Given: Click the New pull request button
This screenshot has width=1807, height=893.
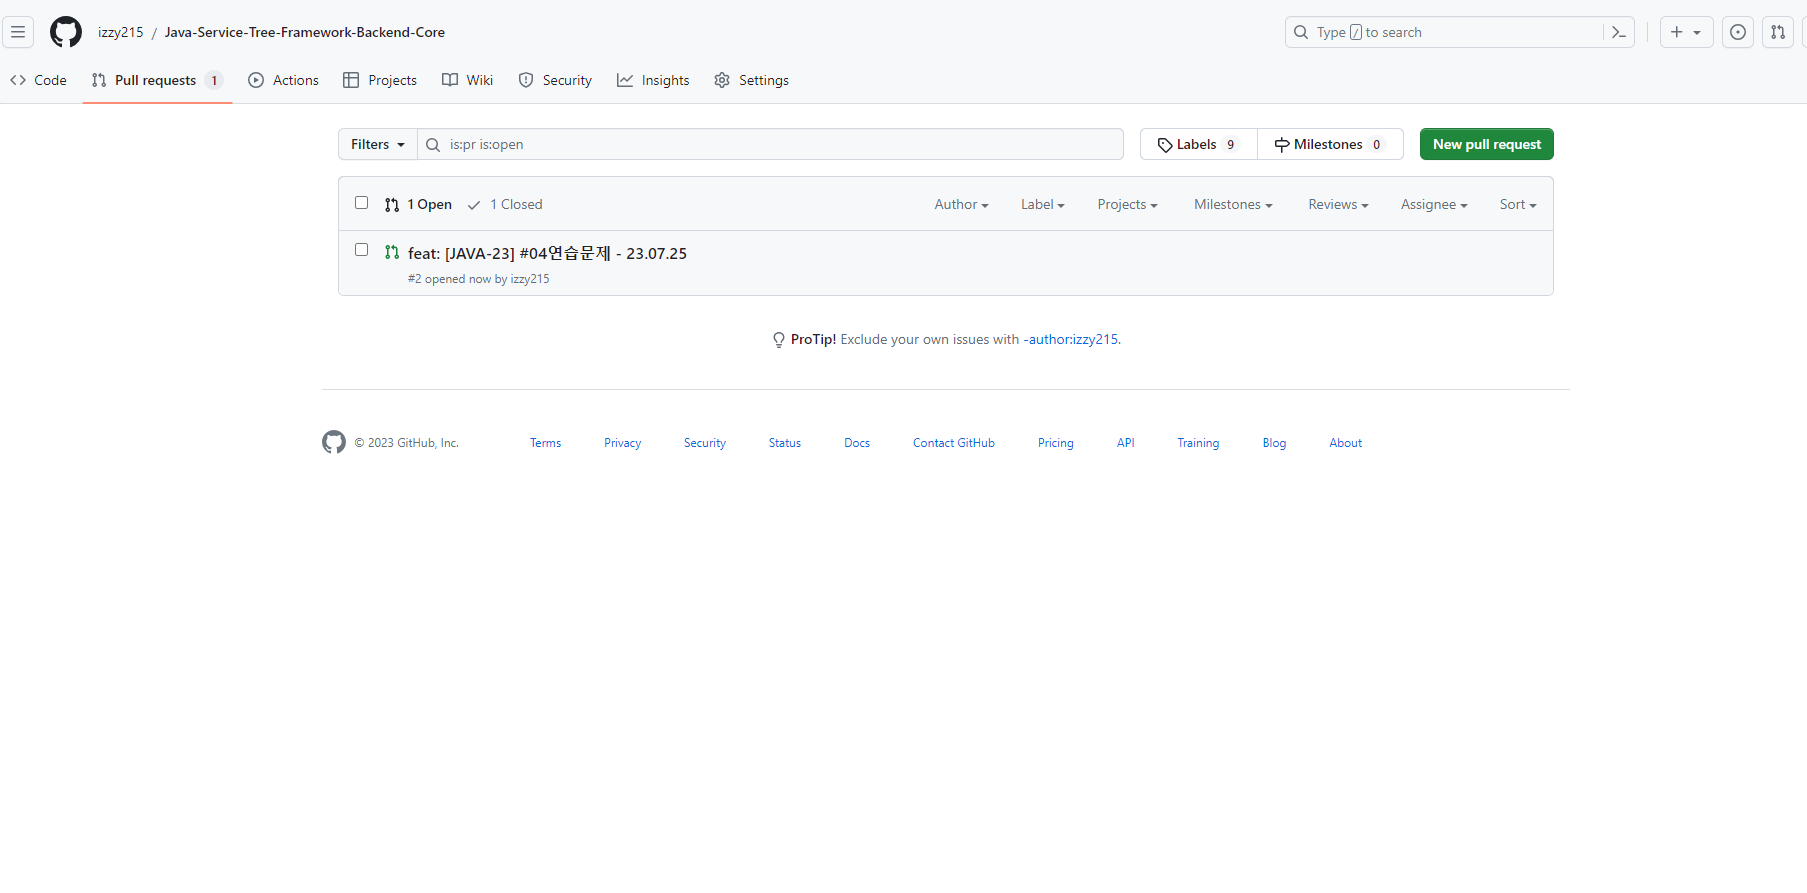Looking at the screenshot, I should click(1487, 144).
